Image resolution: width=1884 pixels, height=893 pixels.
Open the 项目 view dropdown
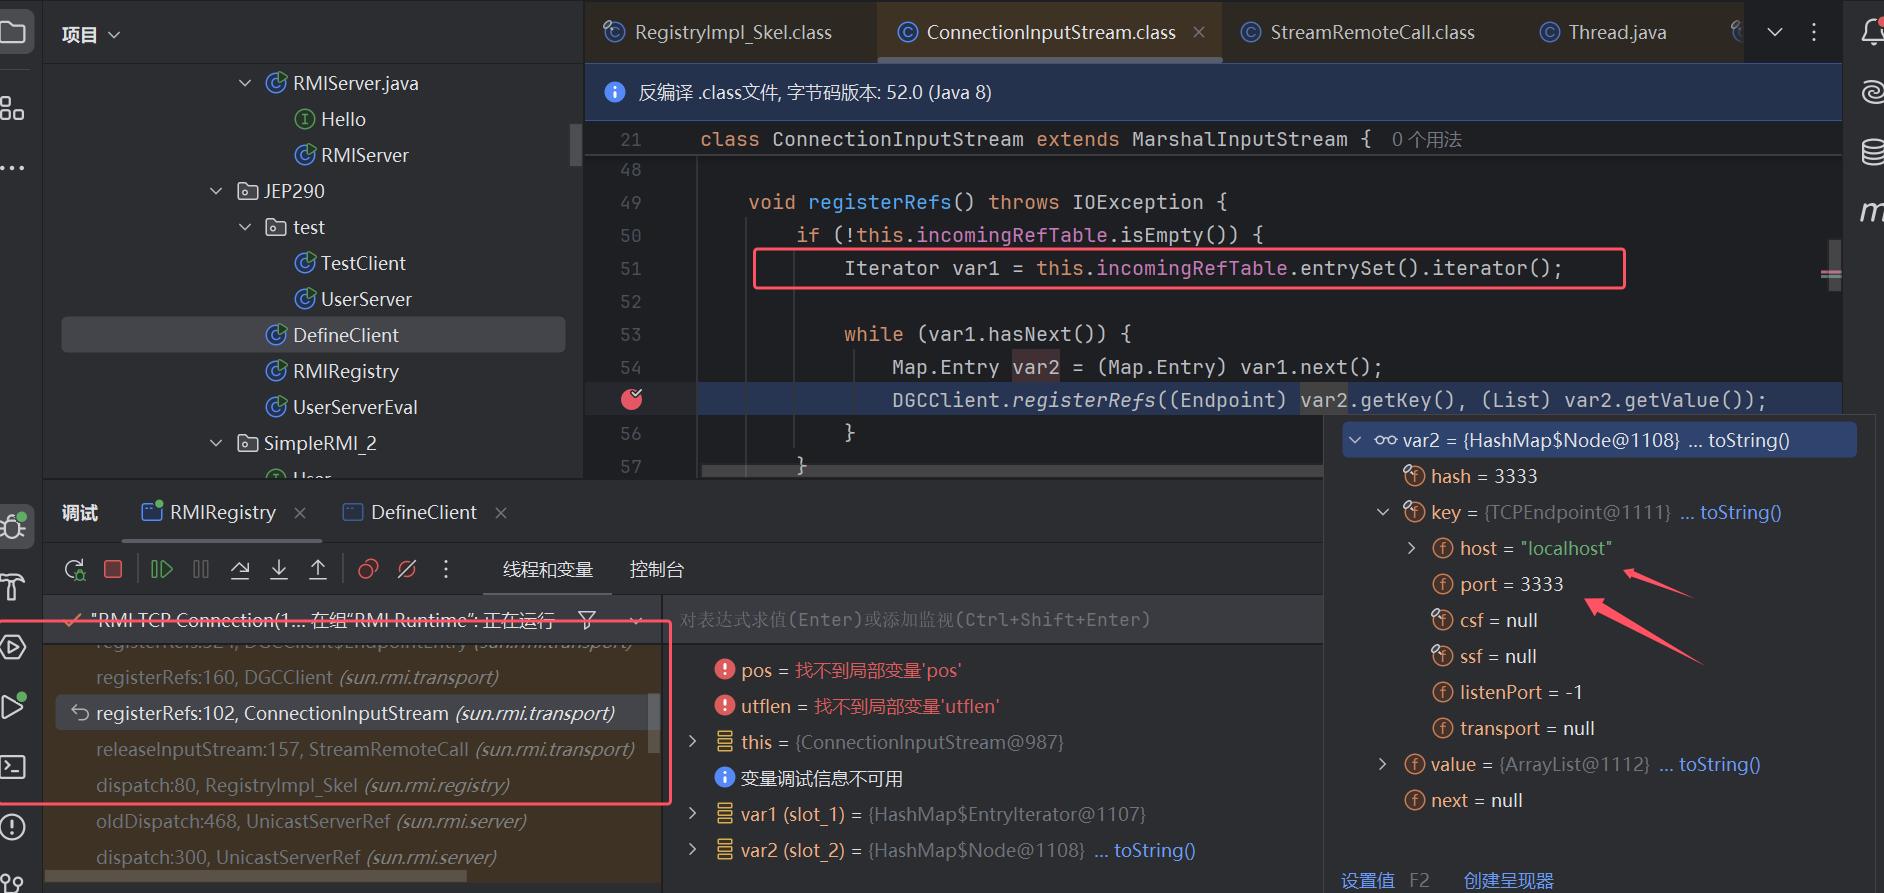91,35
